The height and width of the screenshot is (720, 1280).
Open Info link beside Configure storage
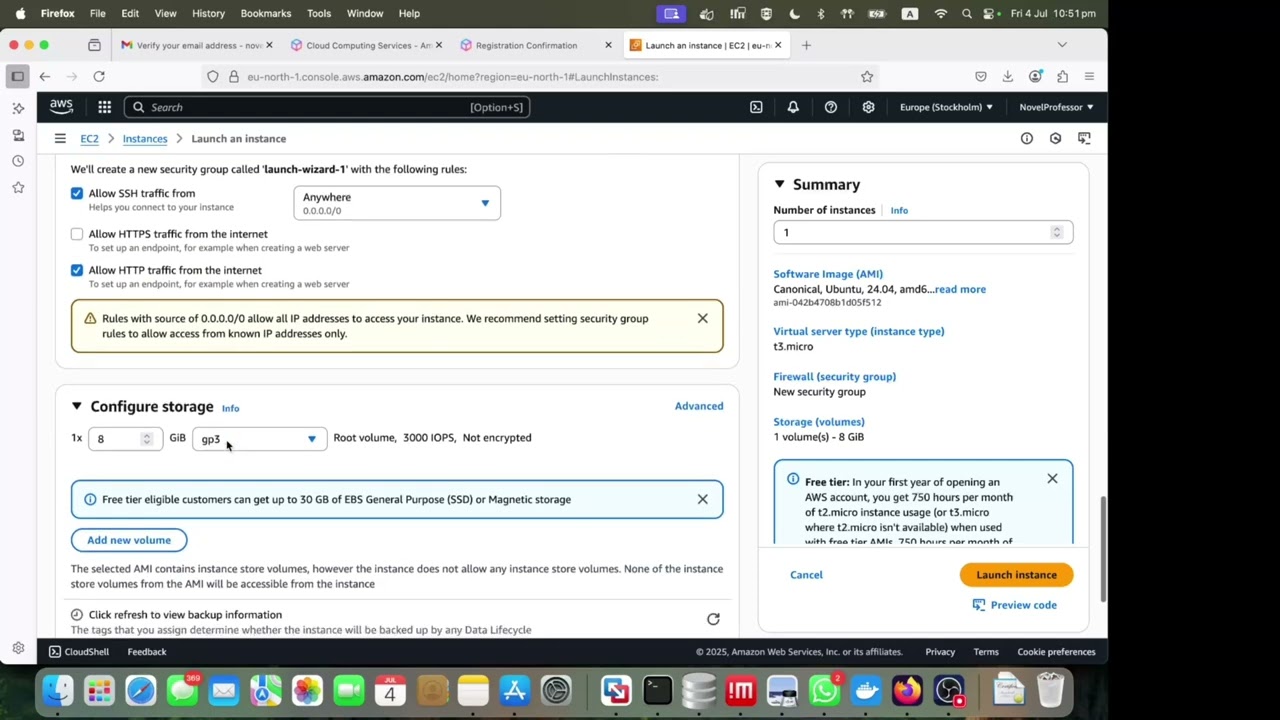coord(230,408)
